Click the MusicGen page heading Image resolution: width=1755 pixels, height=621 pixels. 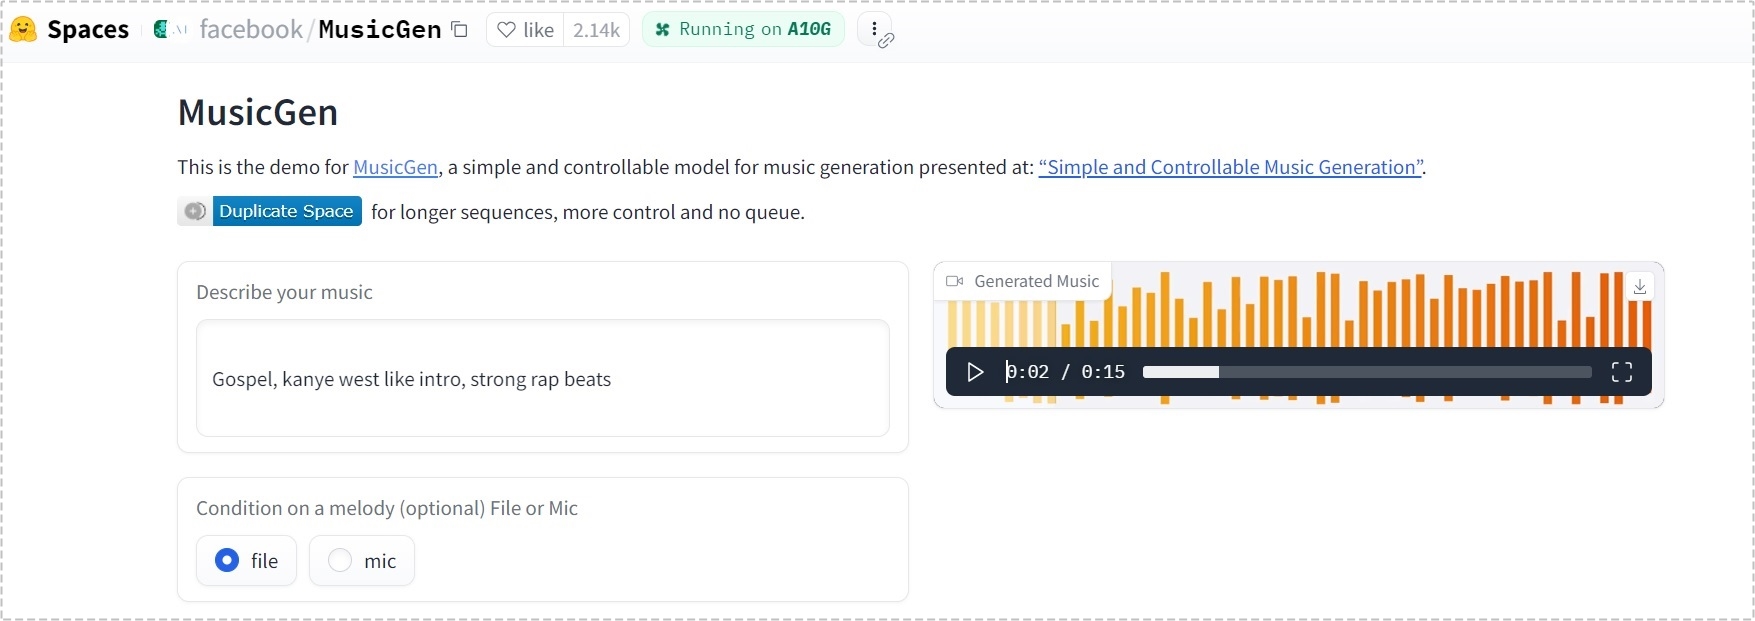258,112
